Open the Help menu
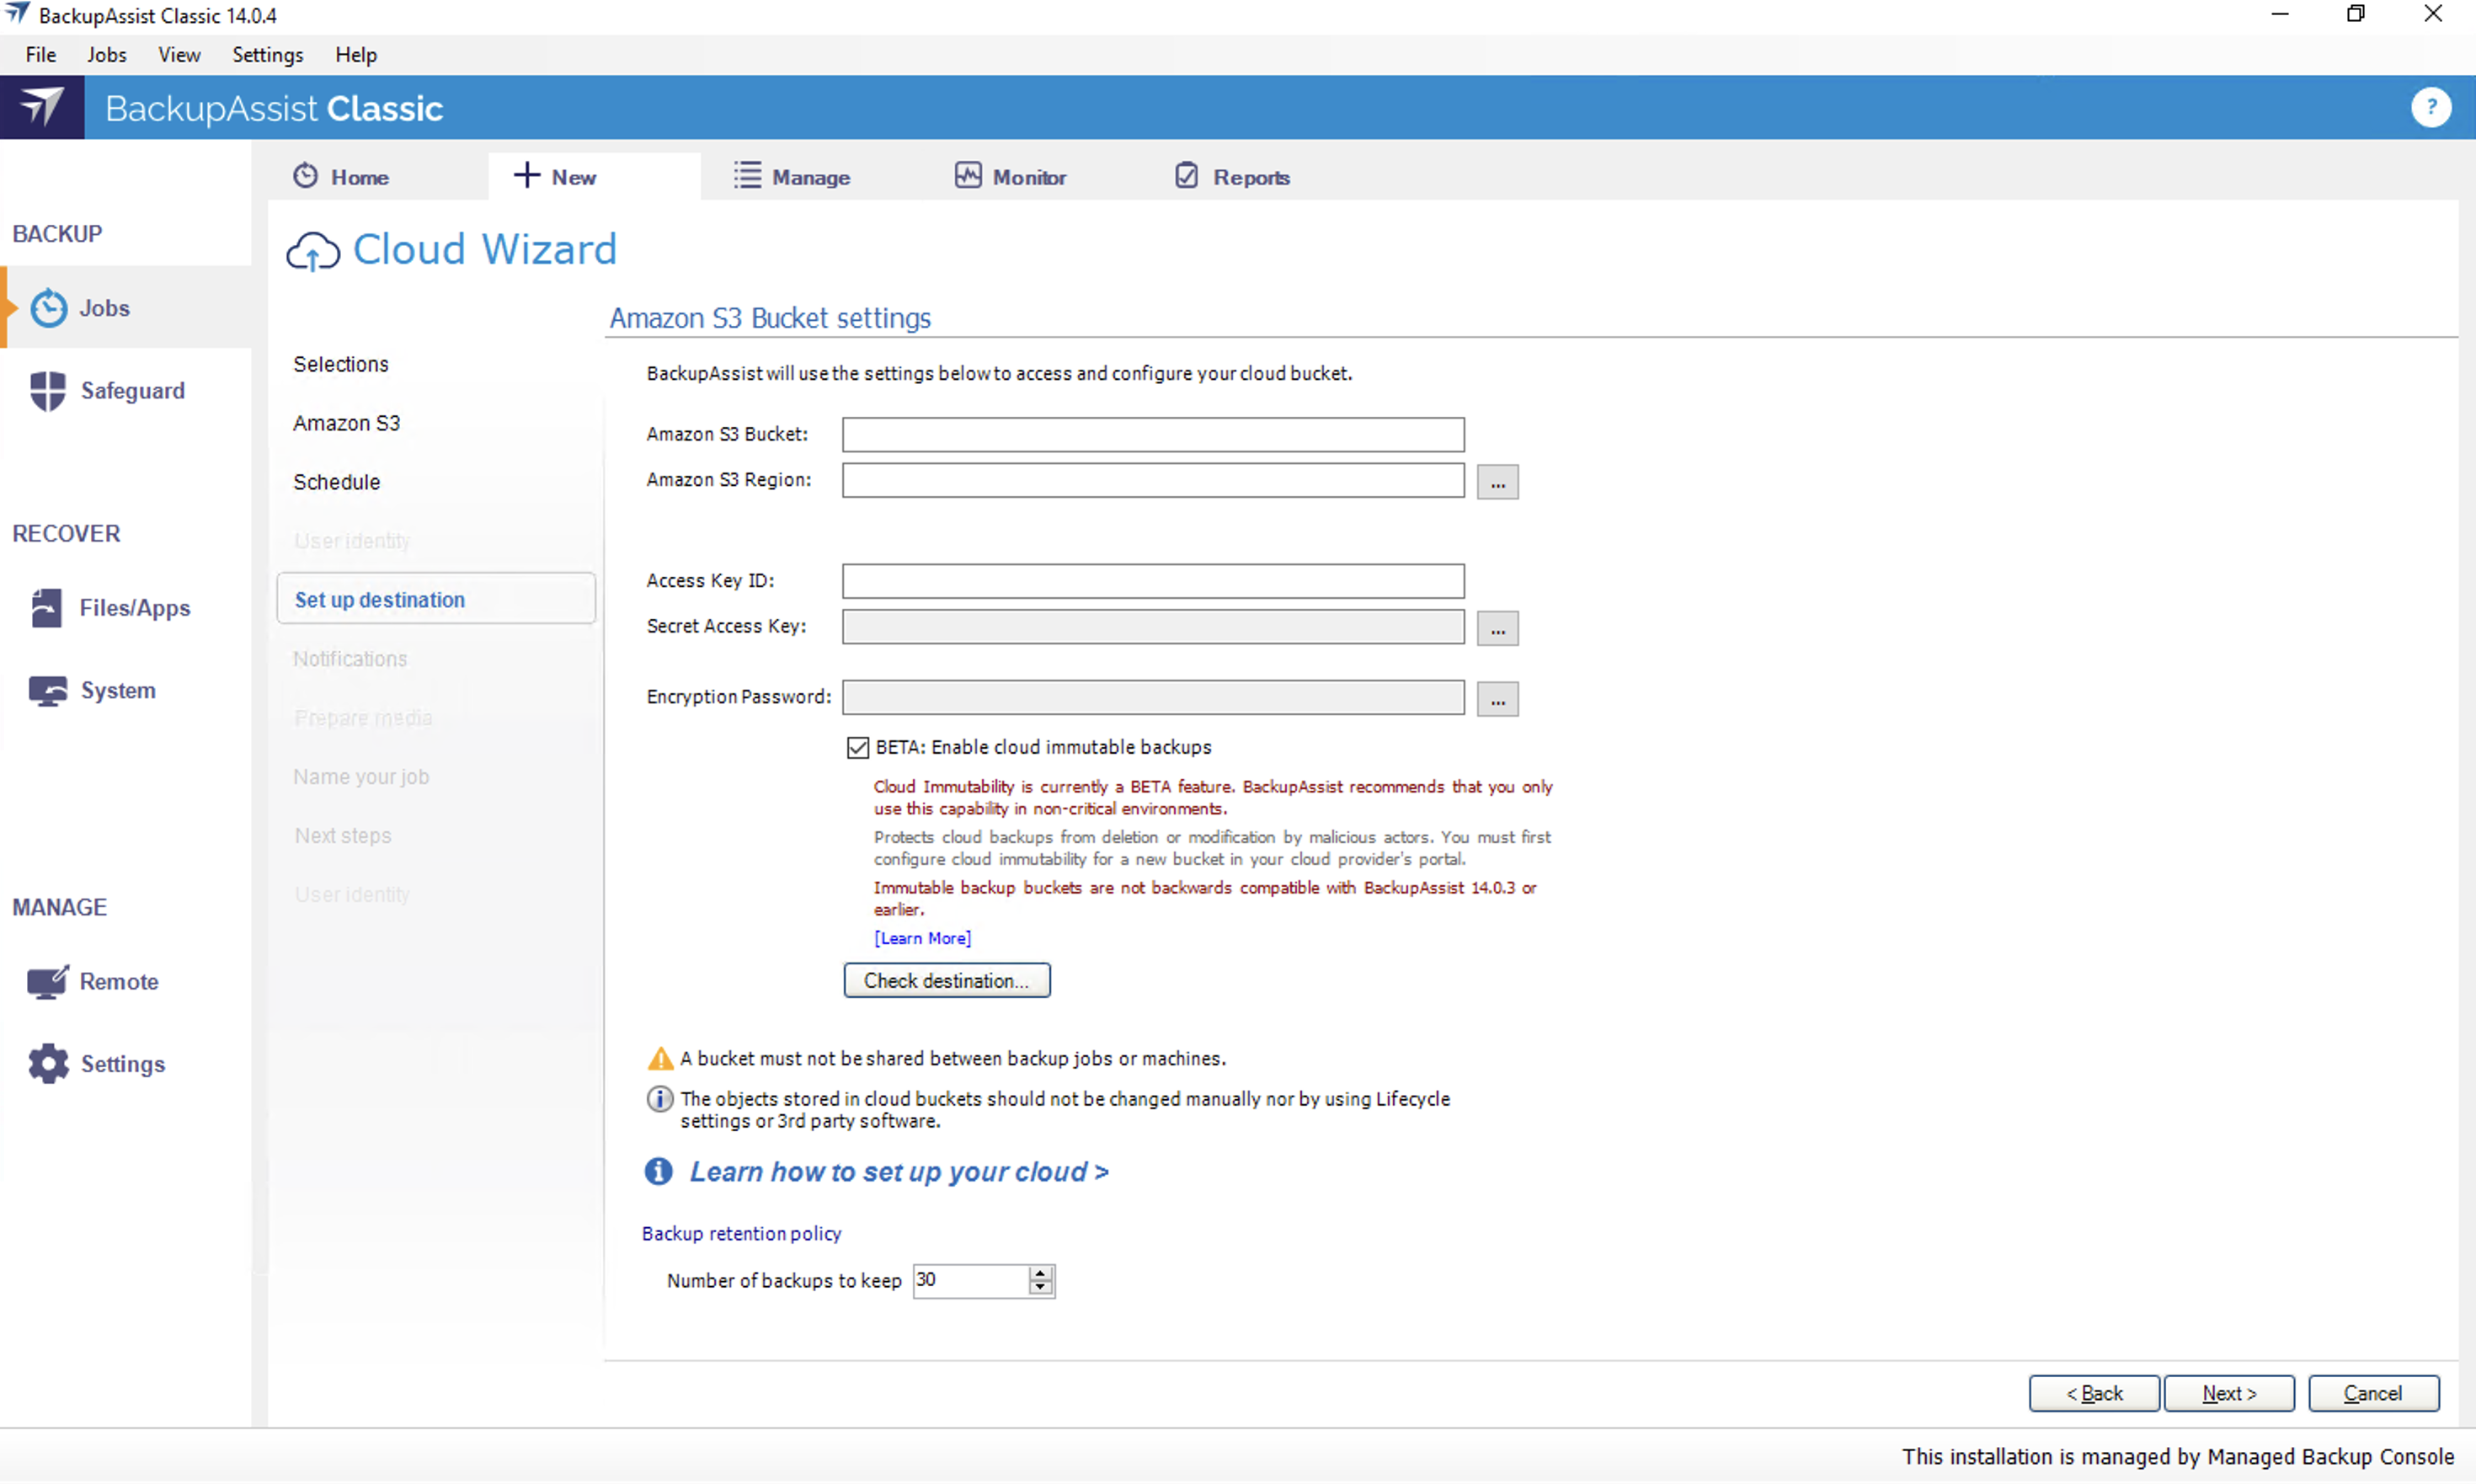2476x1484 pixels. pyautogui.click(x=356, y=55)
